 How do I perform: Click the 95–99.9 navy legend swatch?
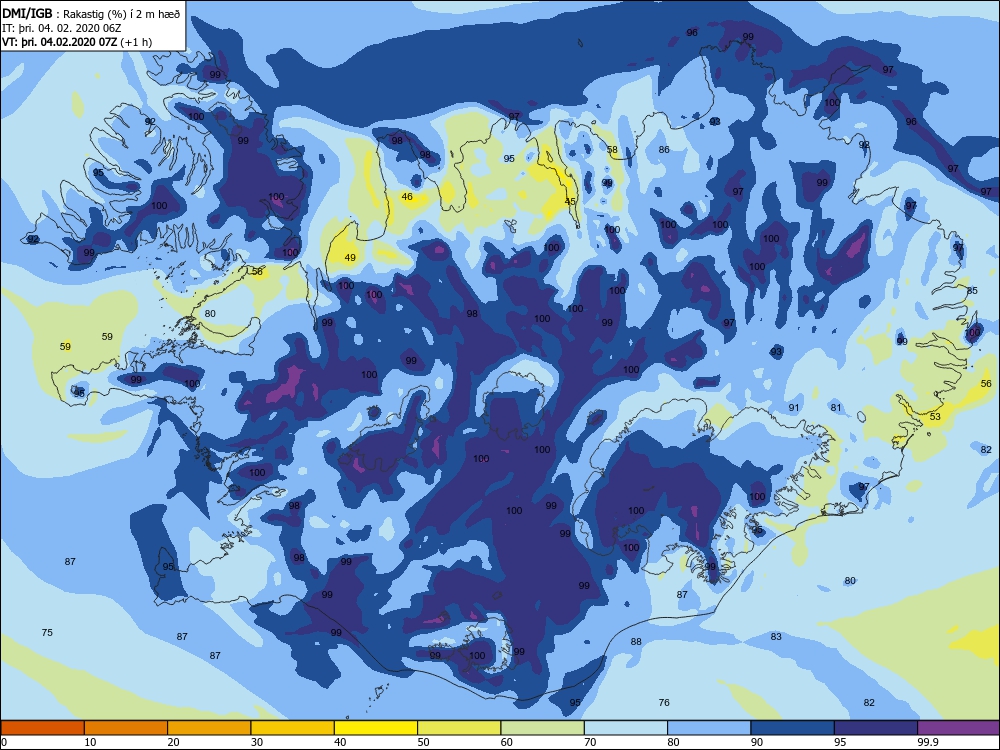[x=876, y=728]
